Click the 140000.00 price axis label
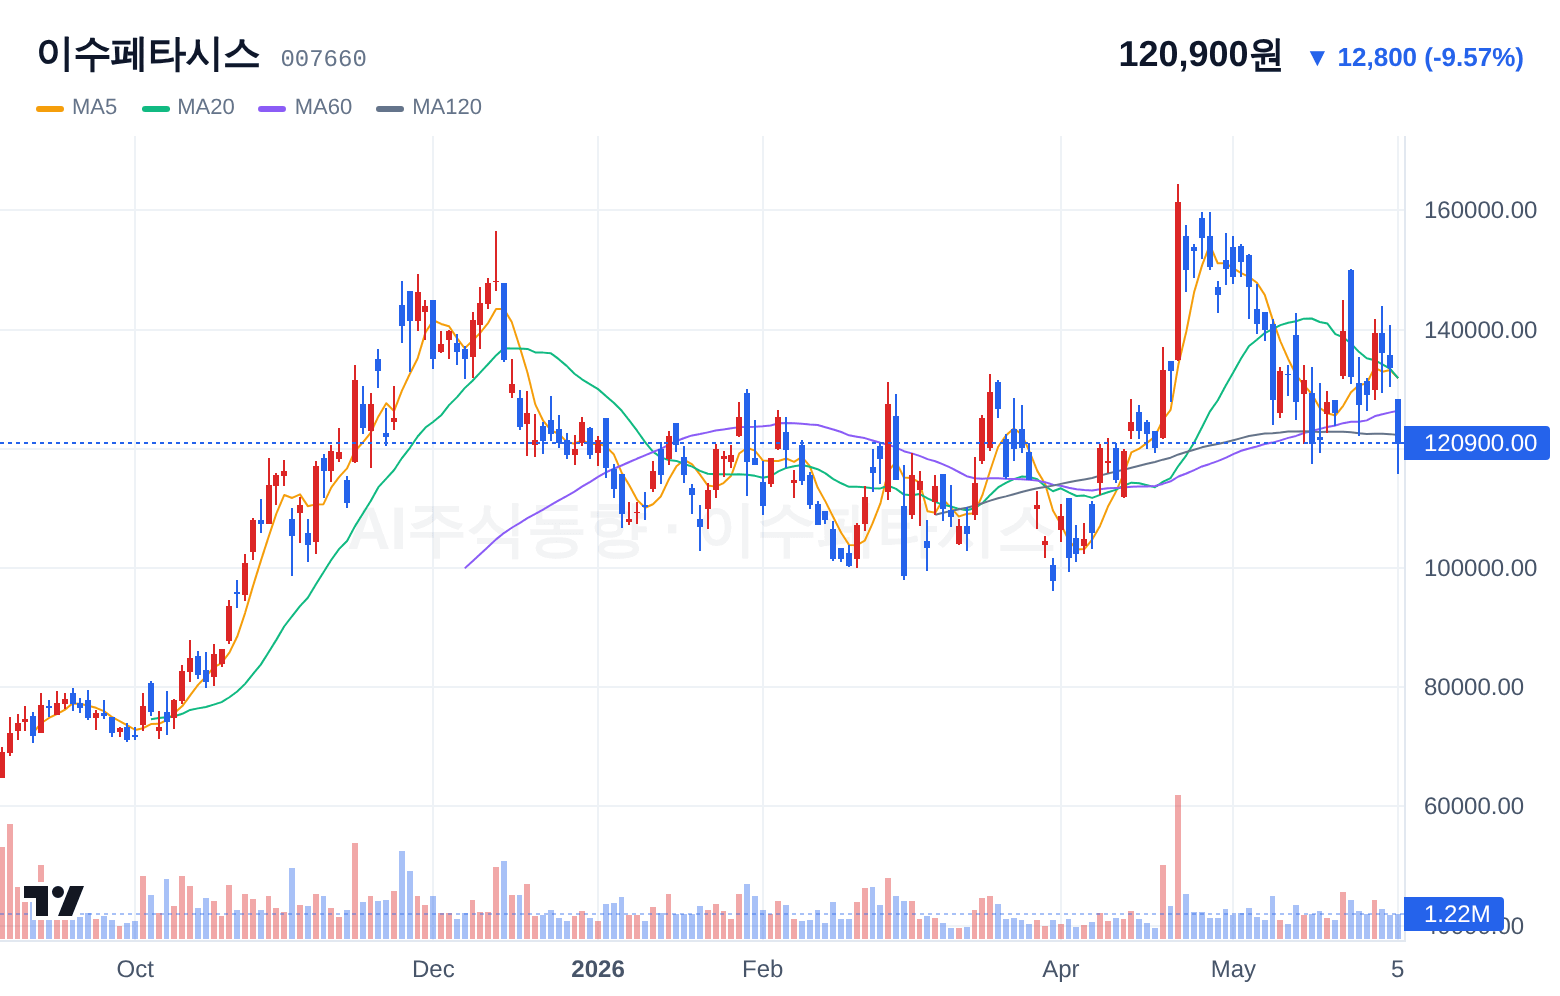 pyautogui.click(x=1480, y=330)
